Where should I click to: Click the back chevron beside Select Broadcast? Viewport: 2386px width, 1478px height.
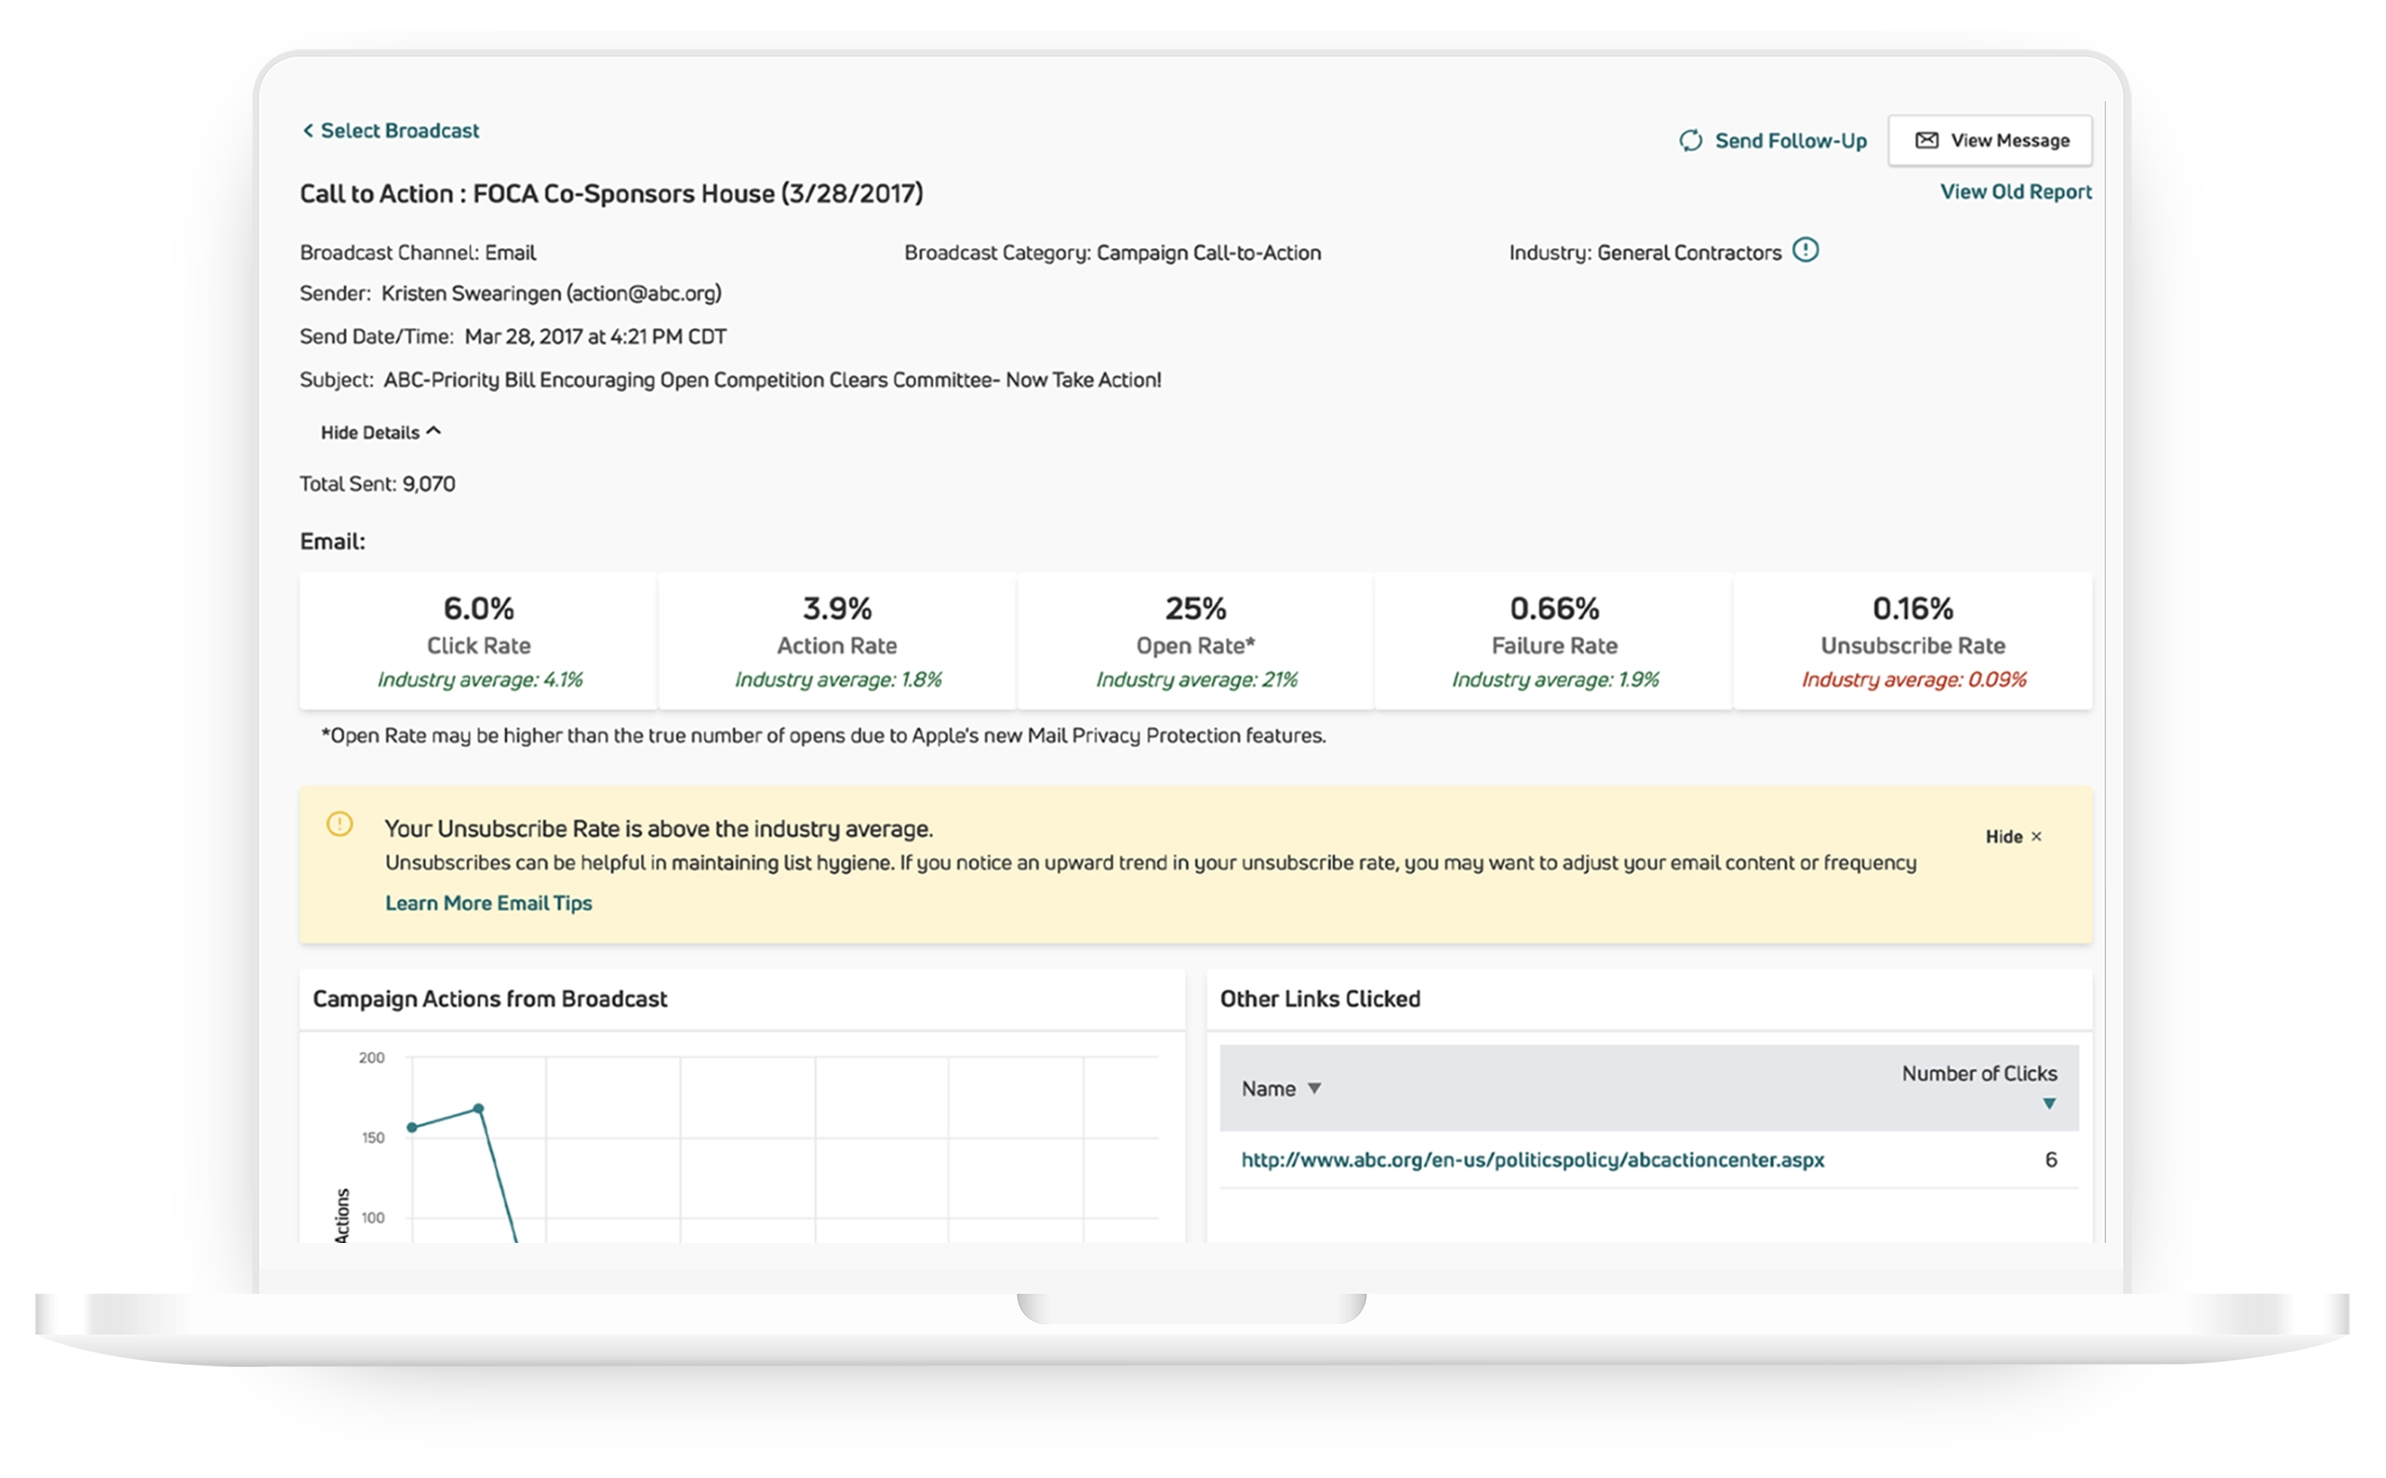click(308, 131)
